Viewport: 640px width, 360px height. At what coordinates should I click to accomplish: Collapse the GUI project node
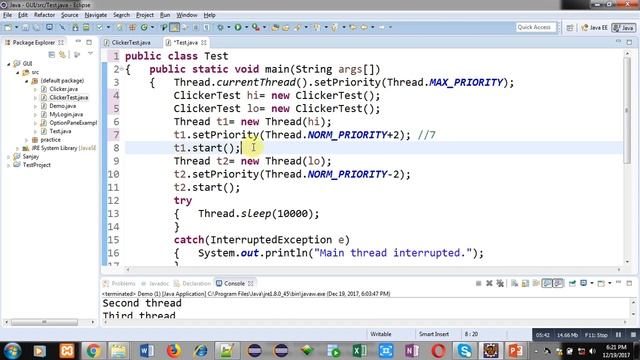tap(9, 64)
